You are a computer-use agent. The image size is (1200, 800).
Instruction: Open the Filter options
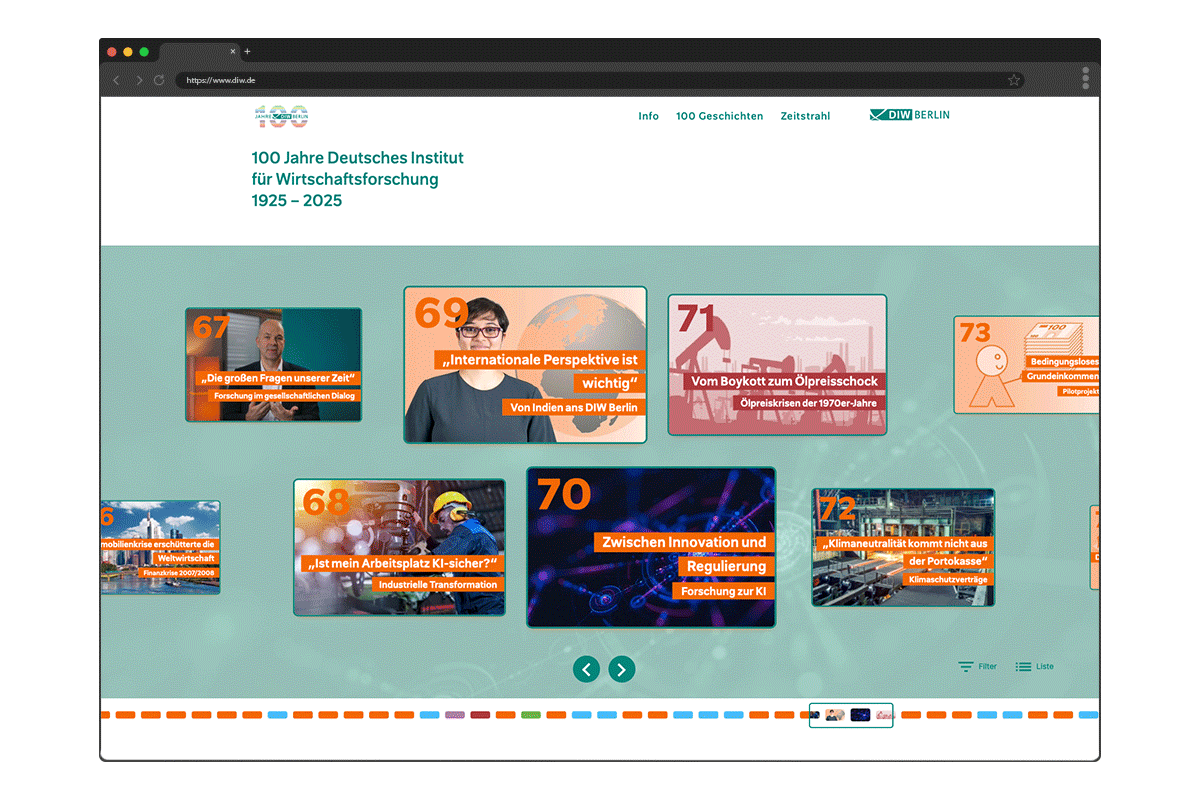point(977,666)
